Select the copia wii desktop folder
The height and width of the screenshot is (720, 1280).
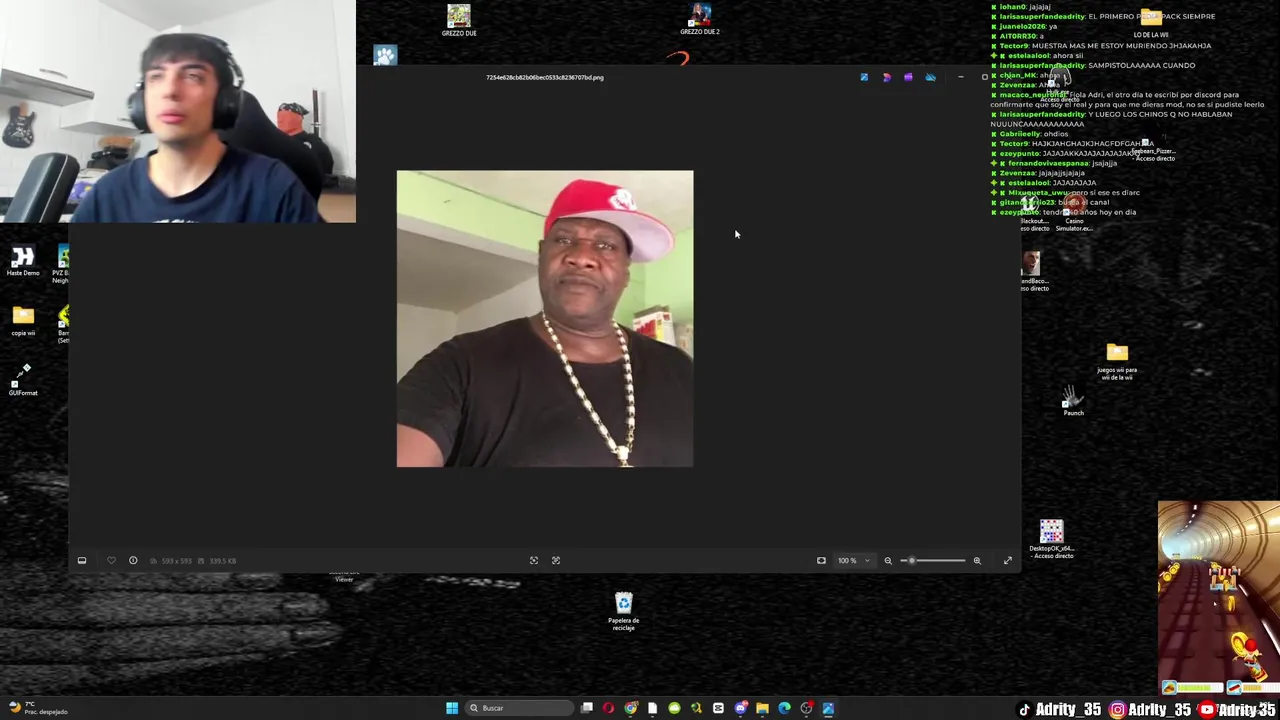[x=23, y=322]
